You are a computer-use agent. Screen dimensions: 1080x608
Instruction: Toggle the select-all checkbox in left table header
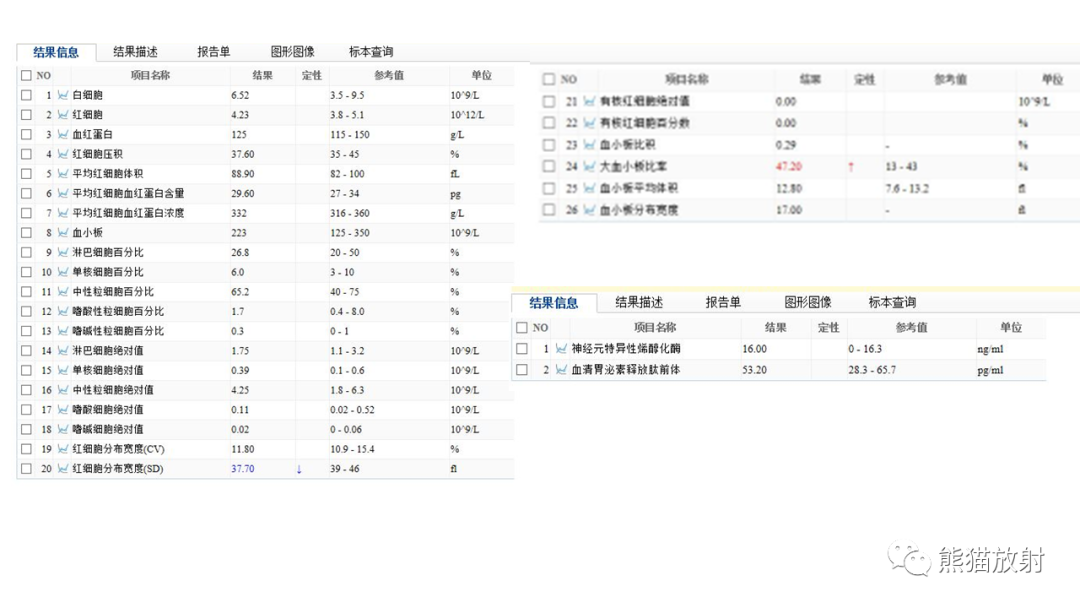pyautogui.click(x=26, y=76)
